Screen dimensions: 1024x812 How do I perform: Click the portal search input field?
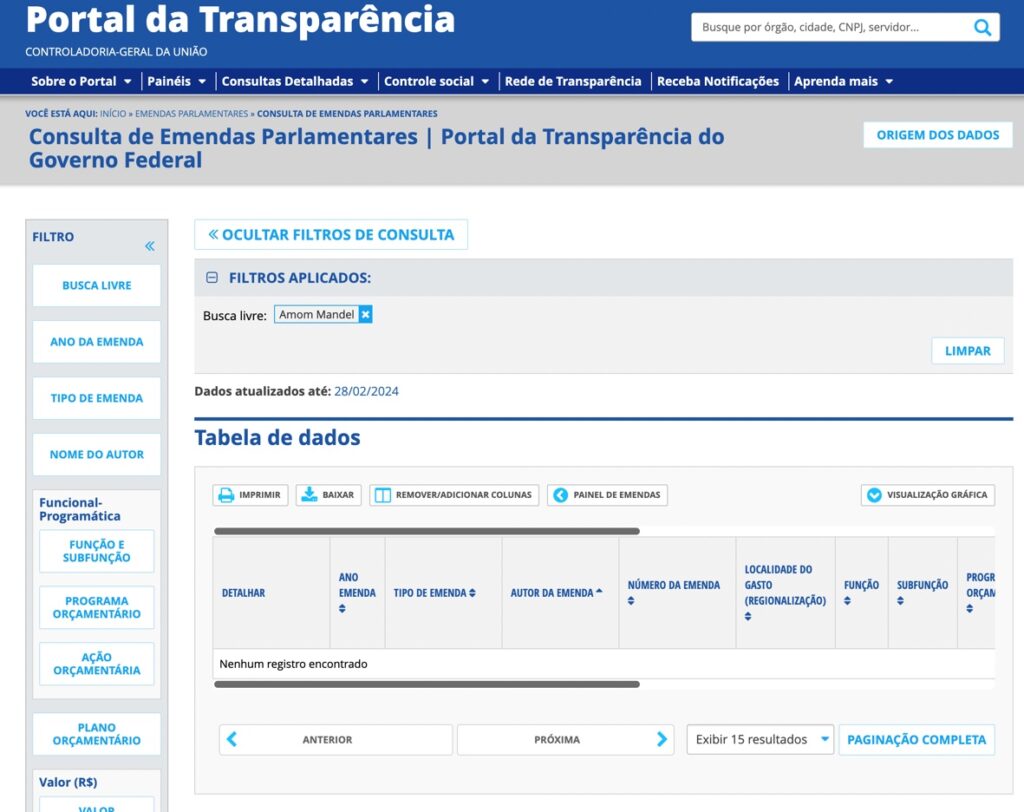coord(830,28)
